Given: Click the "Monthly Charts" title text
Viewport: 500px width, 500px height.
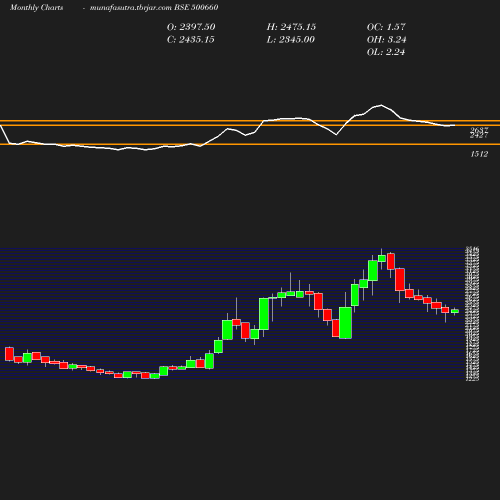Looking at the screenshot, I should pyautogui.click(x=36, y=7).
